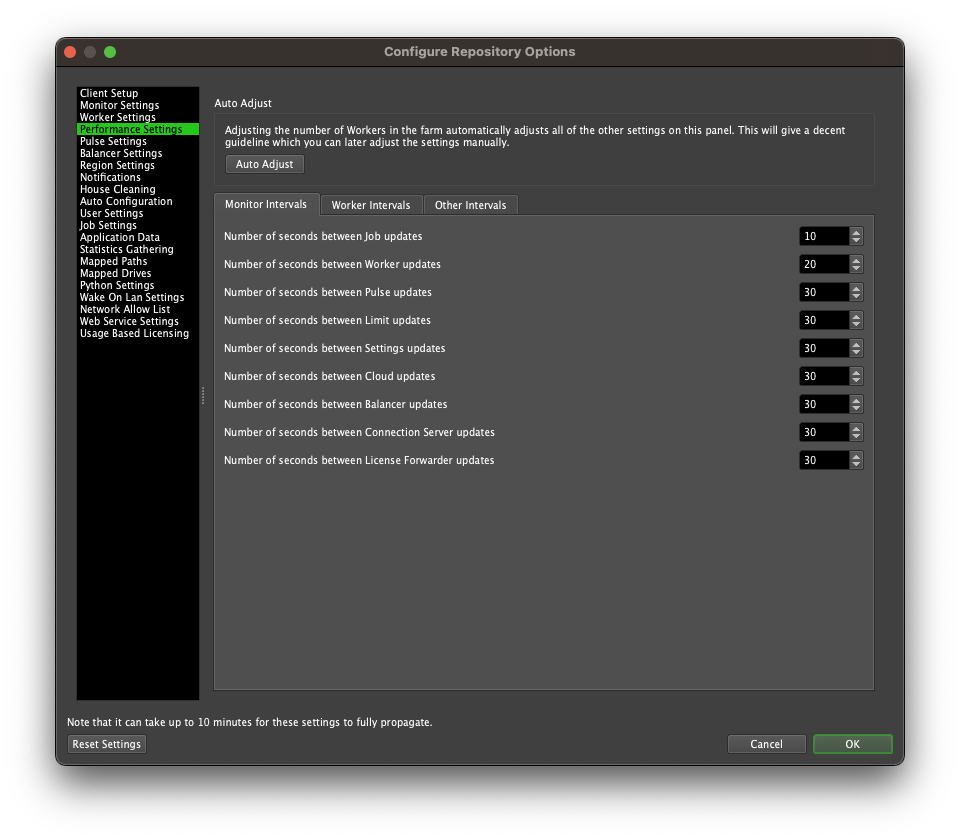Viewport: 960px width, 839px height.
Task: Click the Reset Settings button
Action: (107, 744)
